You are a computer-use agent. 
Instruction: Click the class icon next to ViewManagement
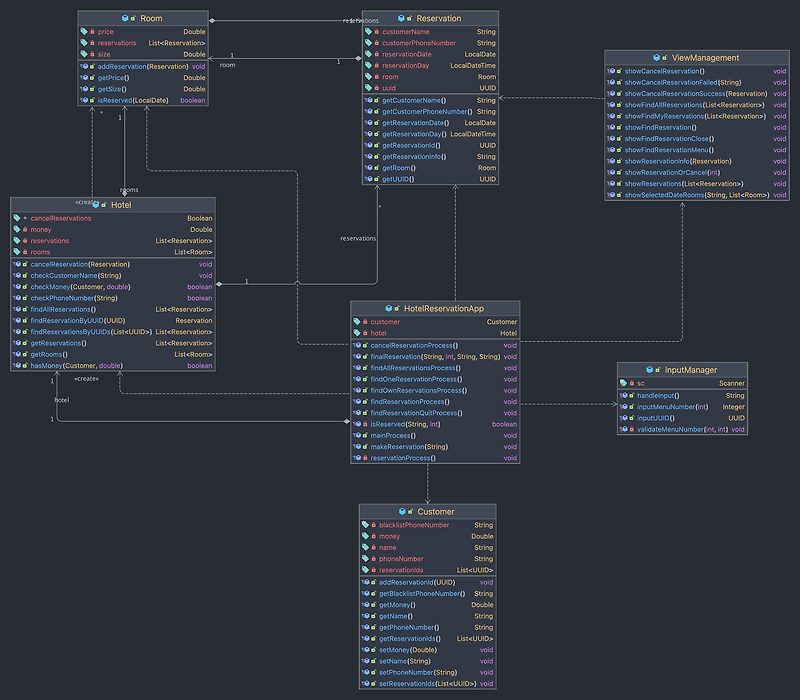(x=657, y=58)
